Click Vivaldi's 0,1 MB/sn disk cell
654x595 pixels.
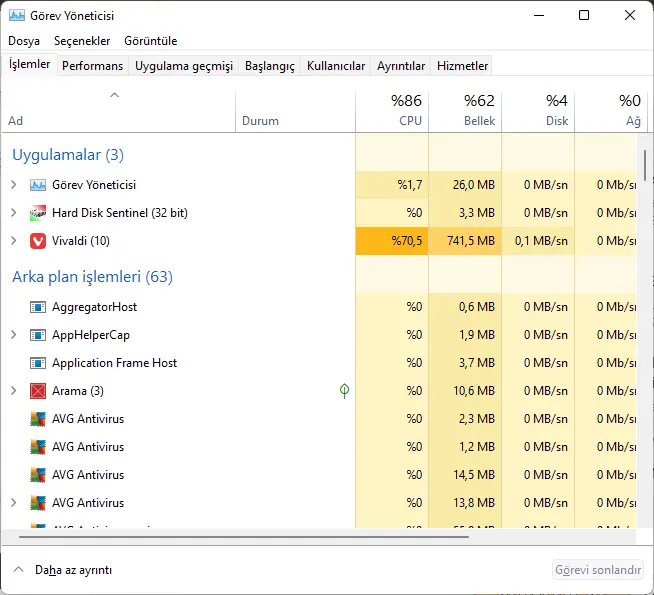(538, 241)
